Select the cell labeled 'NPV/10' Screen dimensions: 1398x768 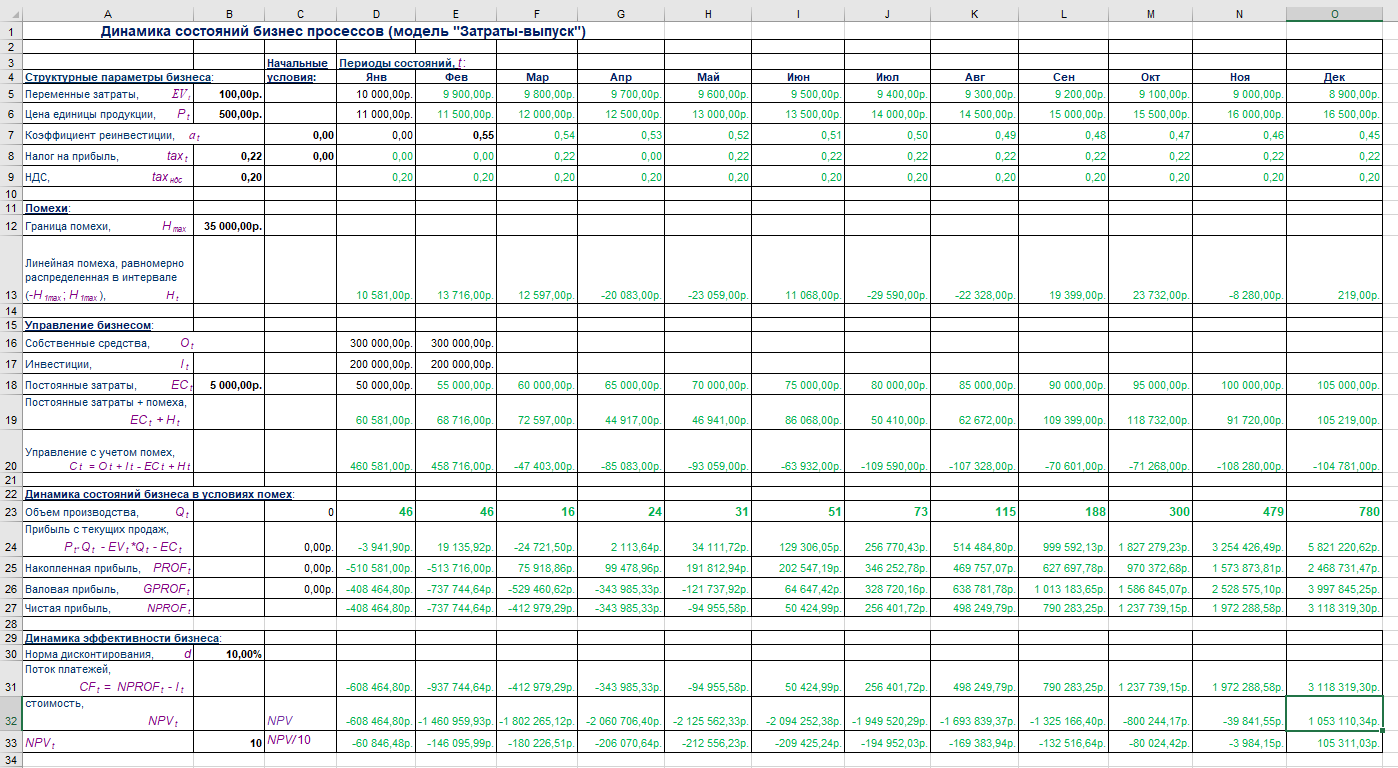pos(299,741)
